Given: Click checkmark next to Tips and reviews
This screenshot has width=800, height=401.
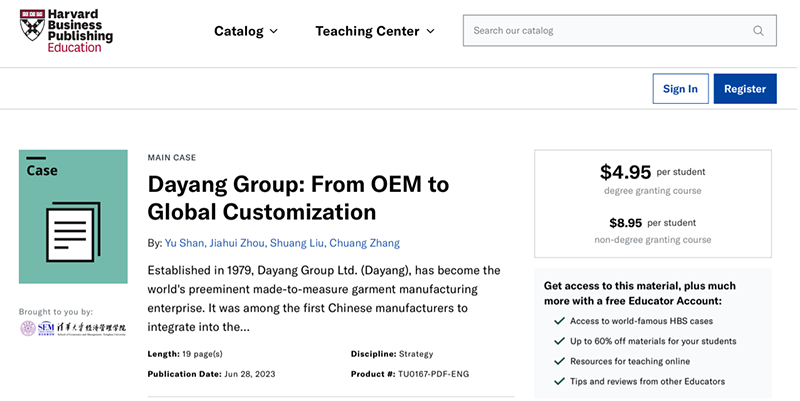Looking at the screenshot, I should (558, 381).
